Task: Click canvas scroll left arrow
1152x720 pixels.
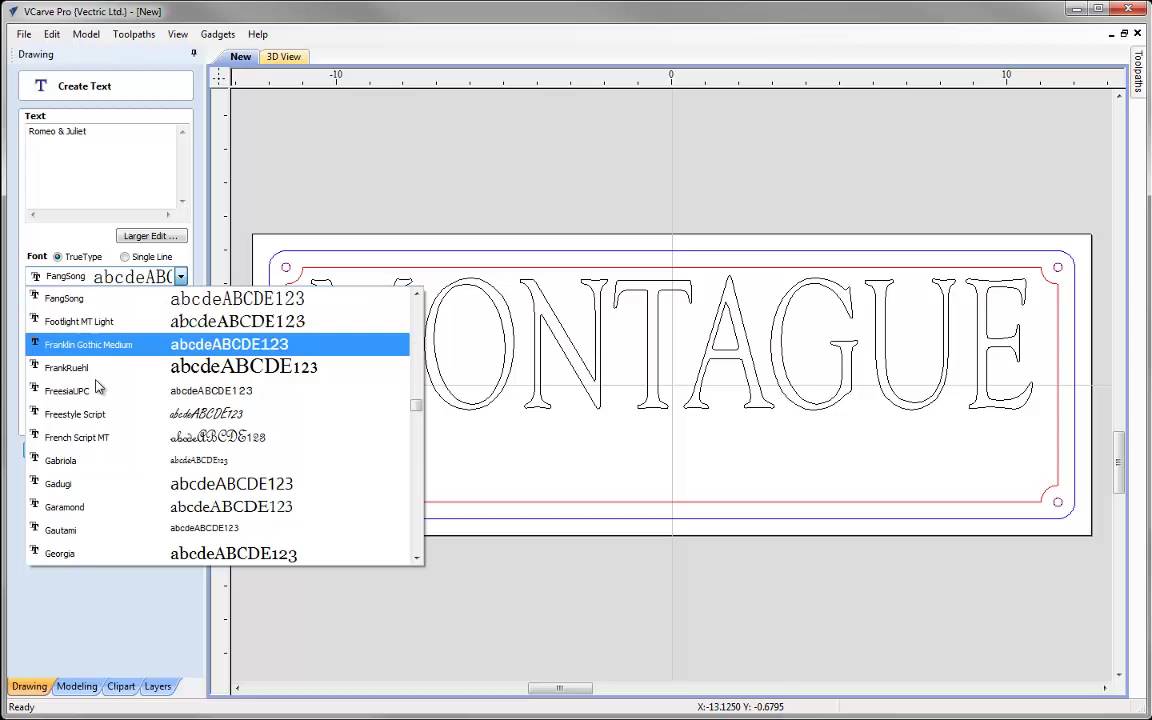Action: [237, 688]
